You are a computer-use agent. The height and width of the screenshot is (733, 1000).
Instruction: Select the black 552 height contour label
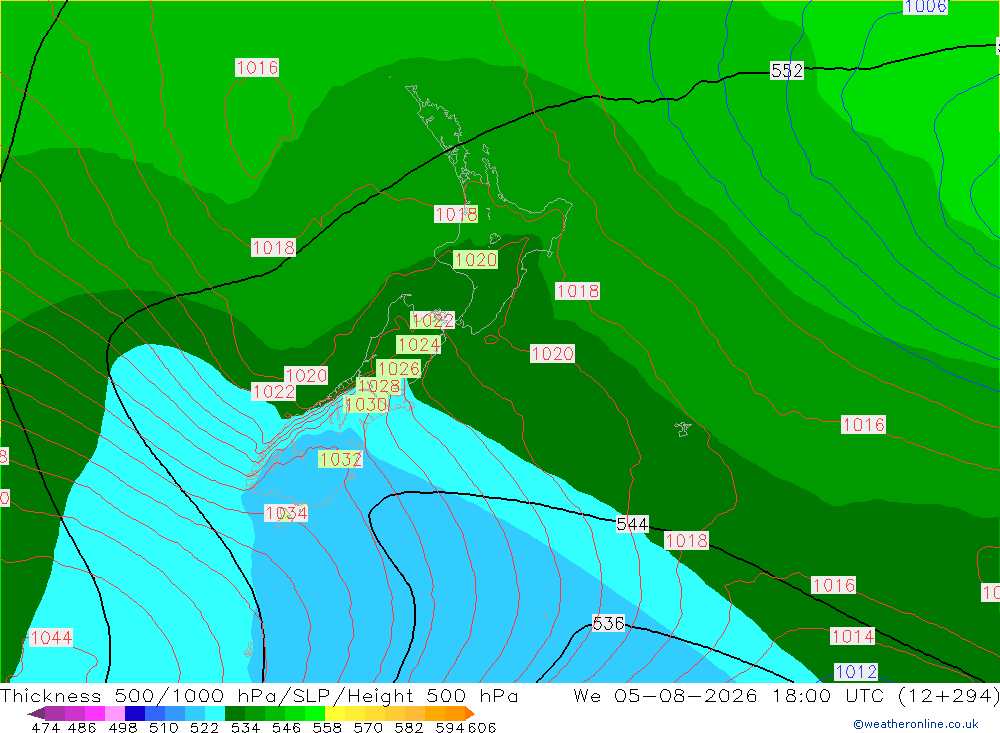pyautogui.click(x=787, y=70)
